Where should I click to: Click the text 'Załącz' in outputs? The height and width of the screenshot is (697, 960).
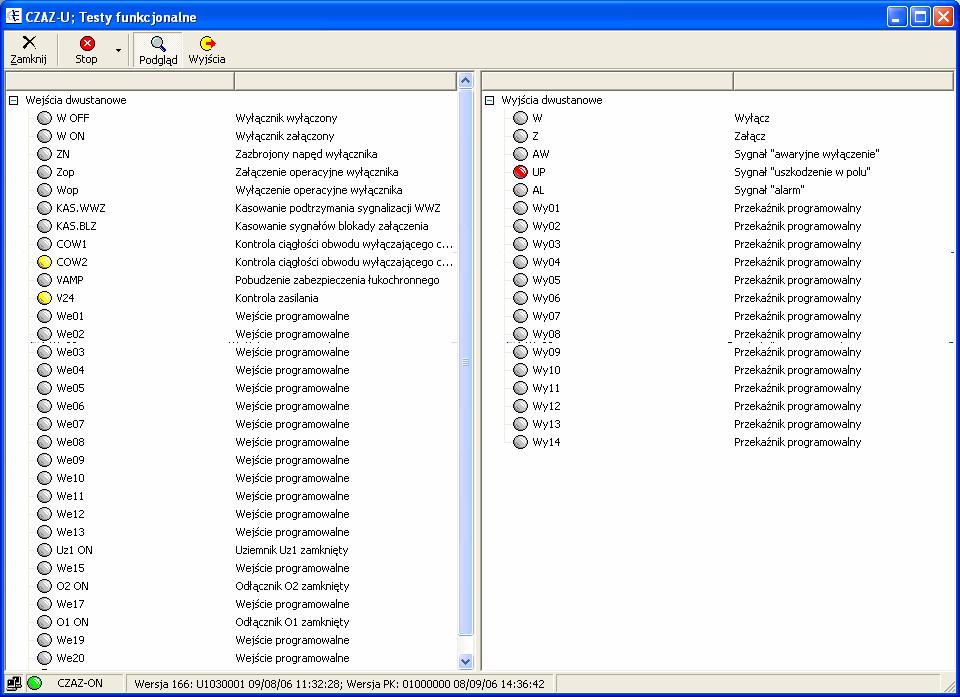click(x=749, y=136)
